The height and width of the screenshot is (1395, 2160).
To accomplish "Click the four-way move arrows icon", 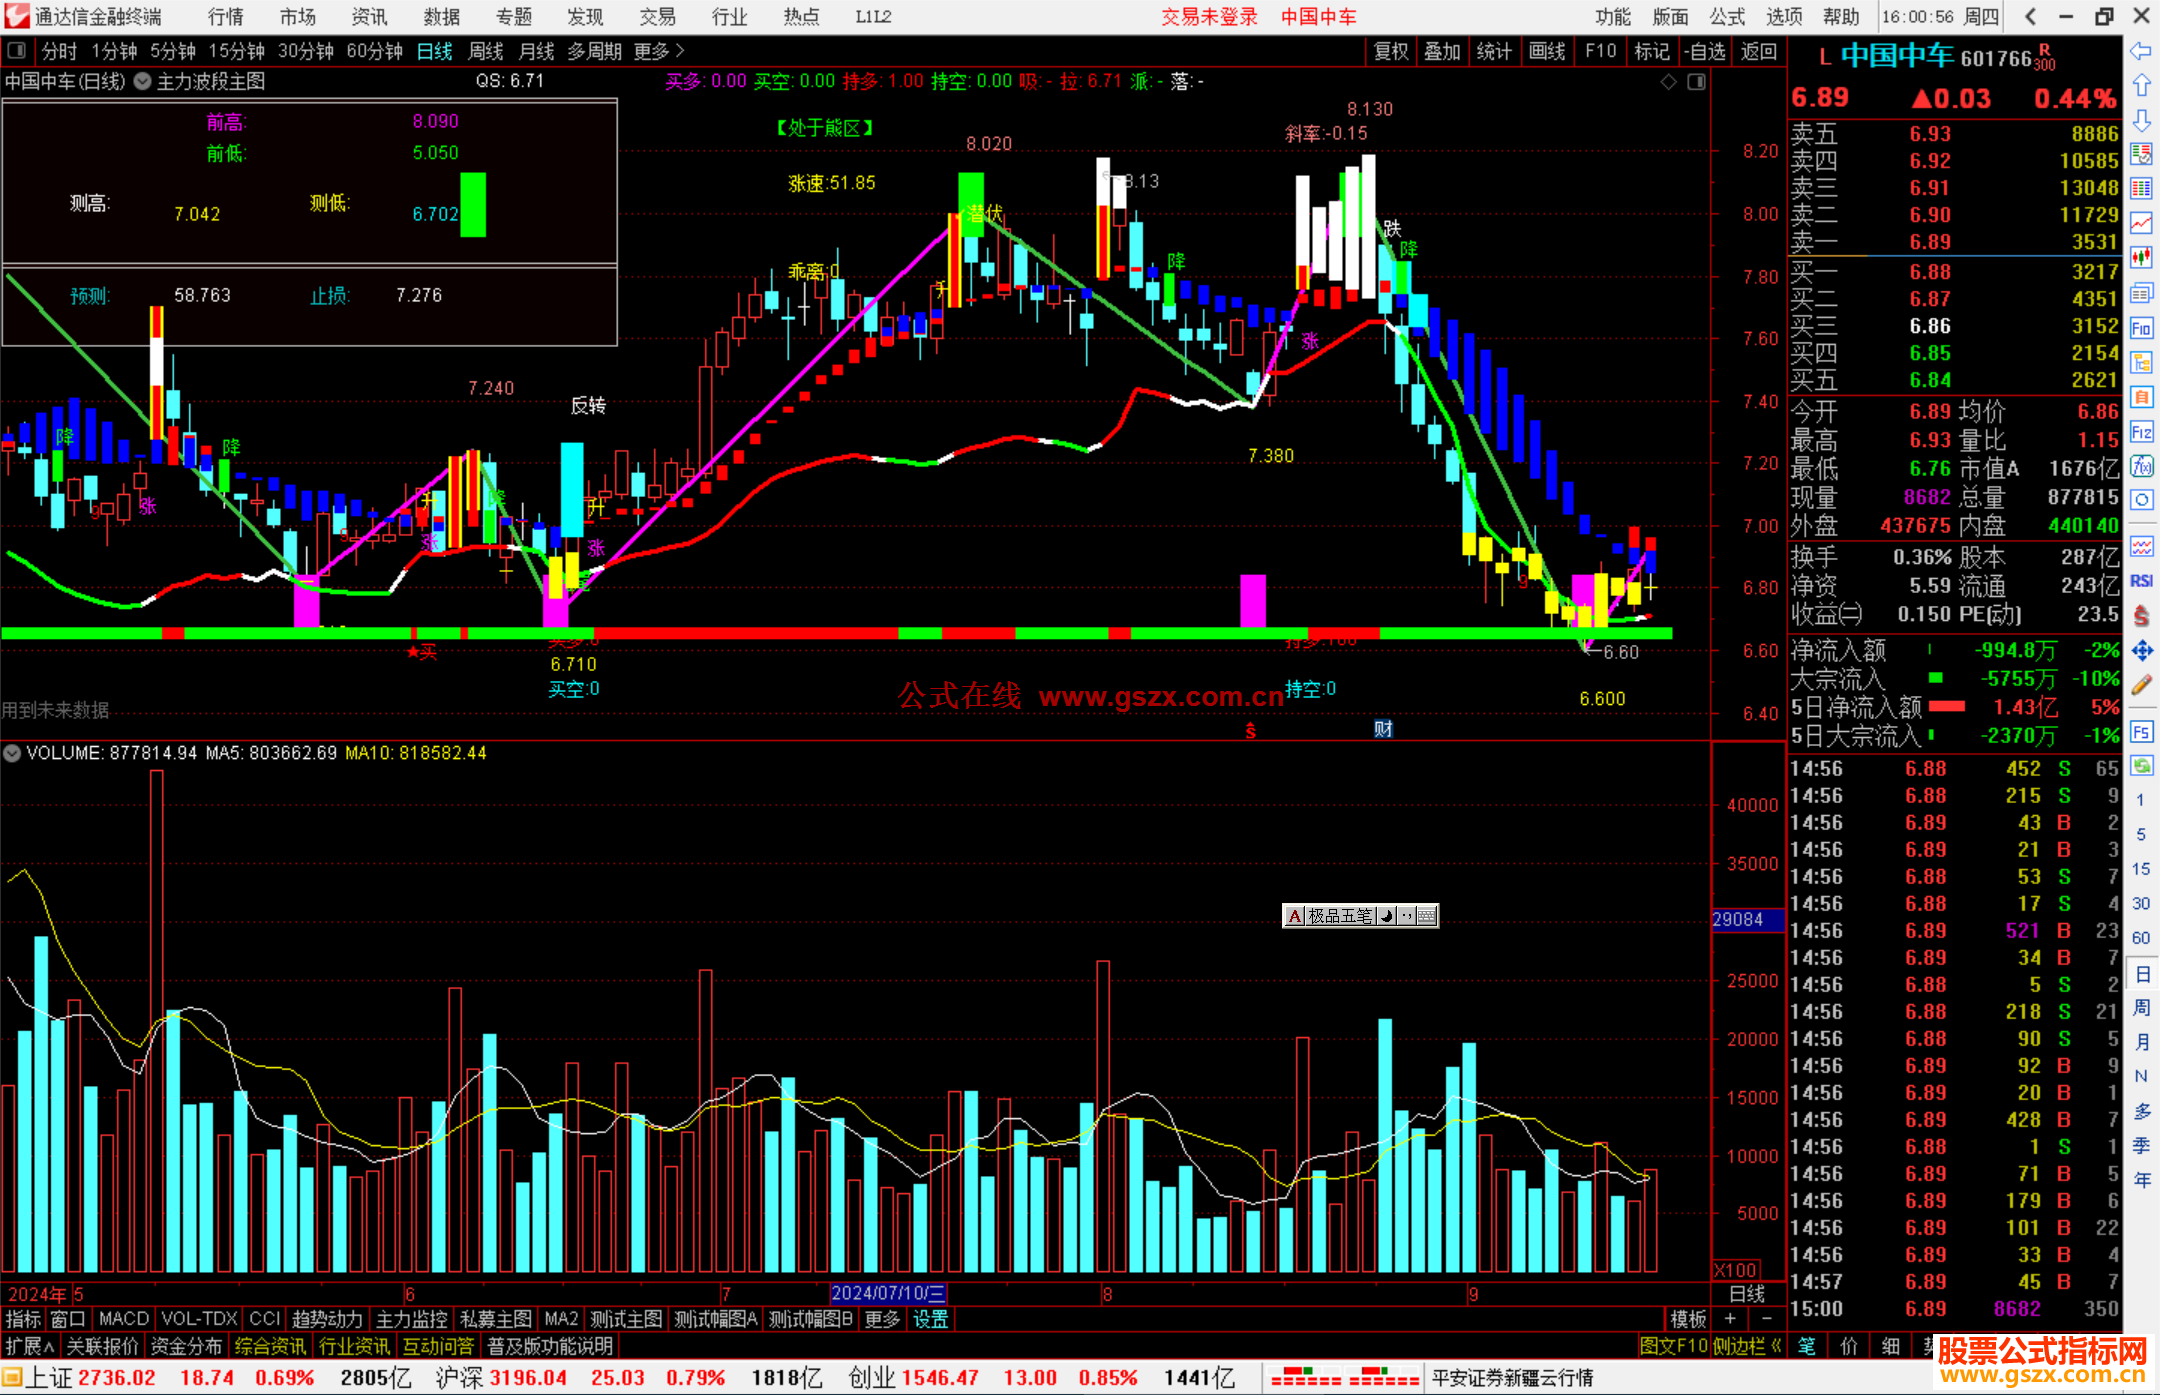I will (2141, 651).
